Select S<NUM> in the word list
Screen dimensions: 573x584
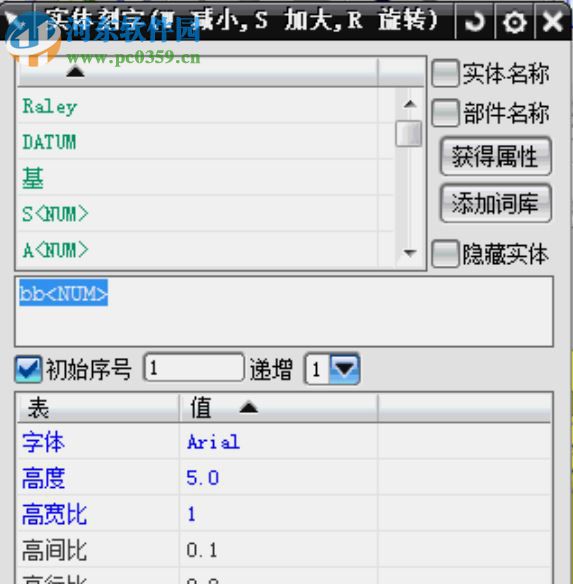(x=206, y=214)
